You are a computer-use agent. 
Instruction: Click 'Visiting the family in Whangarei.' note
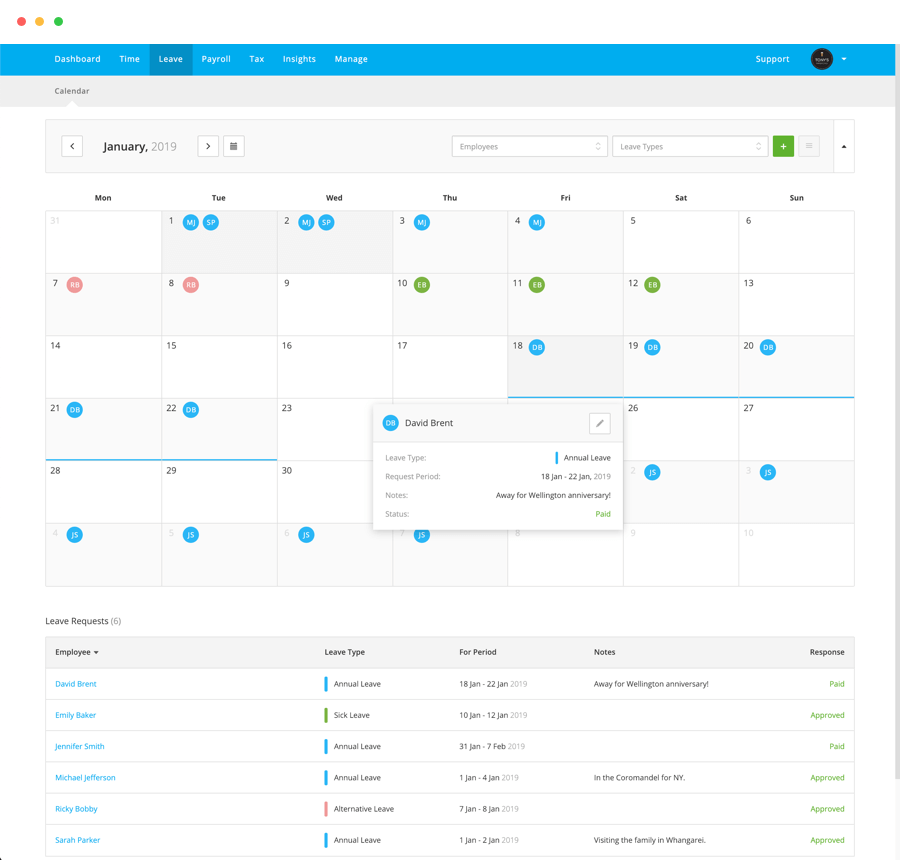click(650, 840)
